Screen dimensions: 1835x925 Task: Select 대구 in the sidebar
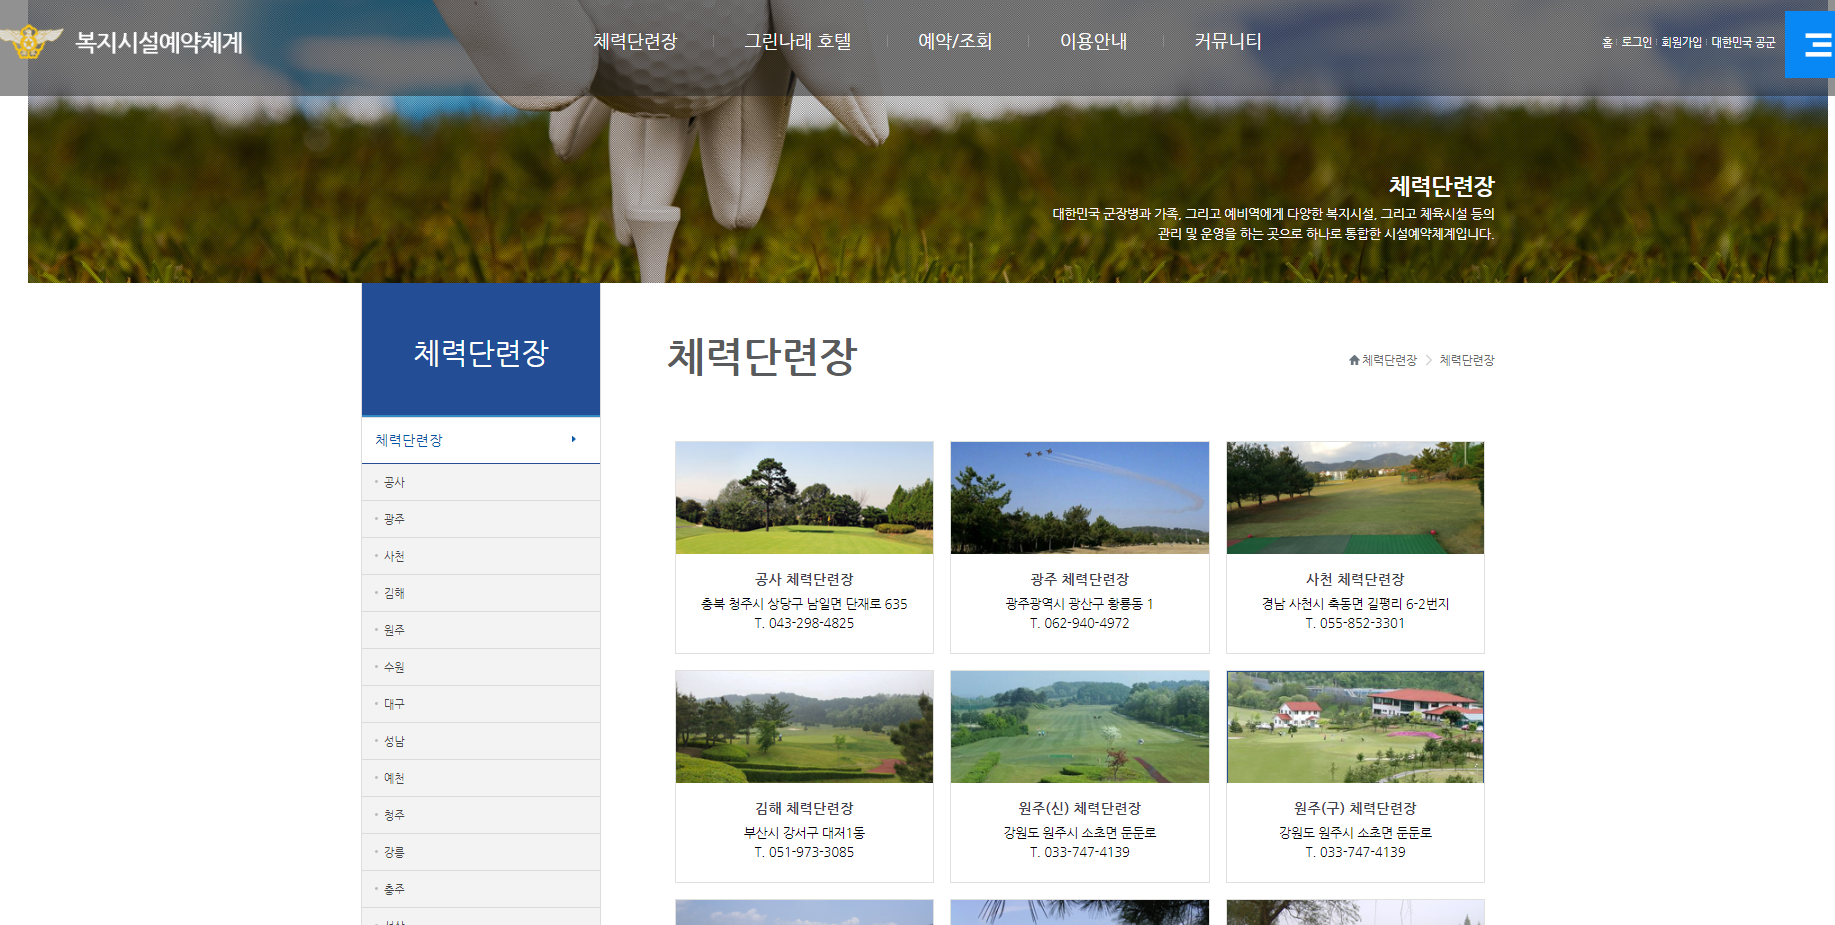click(x=481, y=704)
